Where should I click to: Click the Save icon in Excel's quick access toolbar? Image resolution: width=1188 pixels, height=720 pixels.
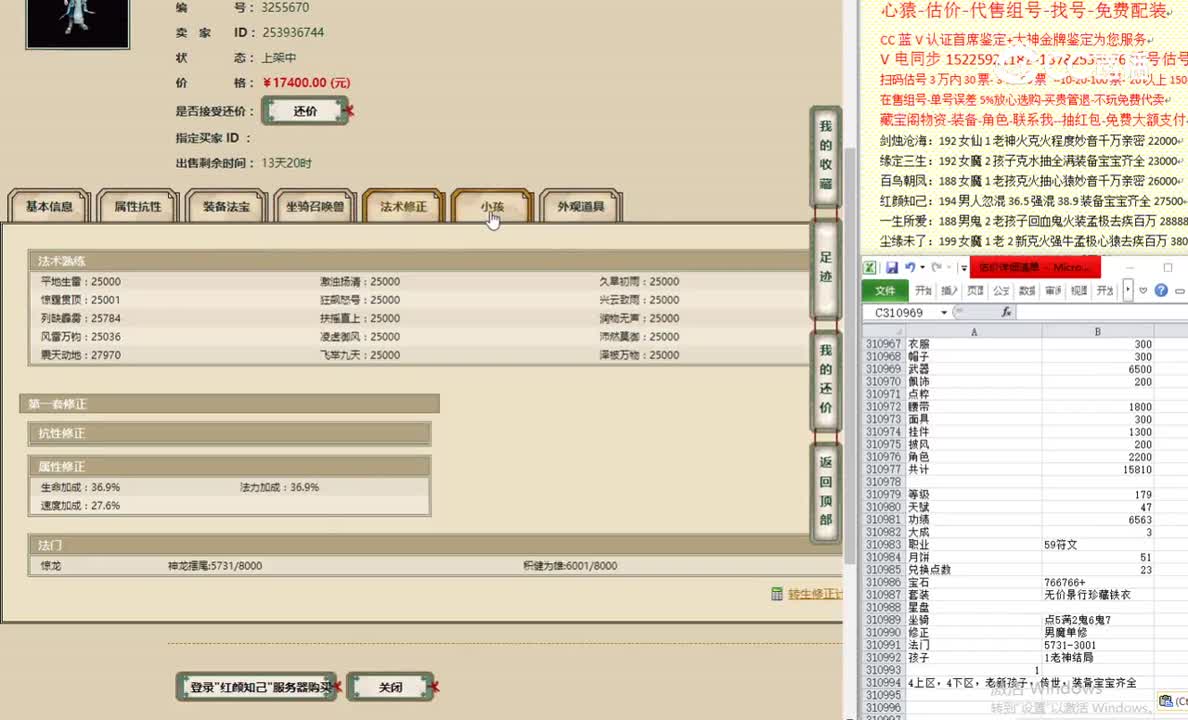(893, 266)
